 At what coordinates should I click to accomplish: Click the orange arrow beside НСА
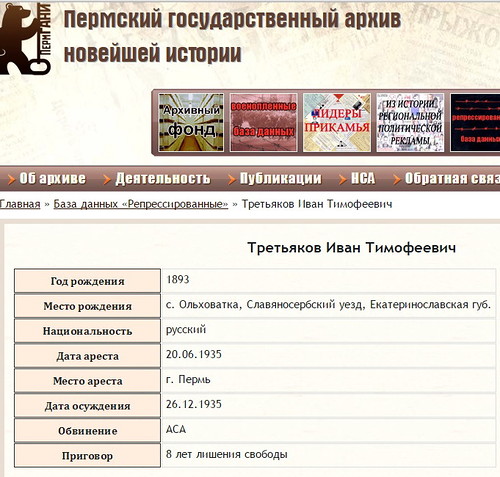tap(343, 179)
